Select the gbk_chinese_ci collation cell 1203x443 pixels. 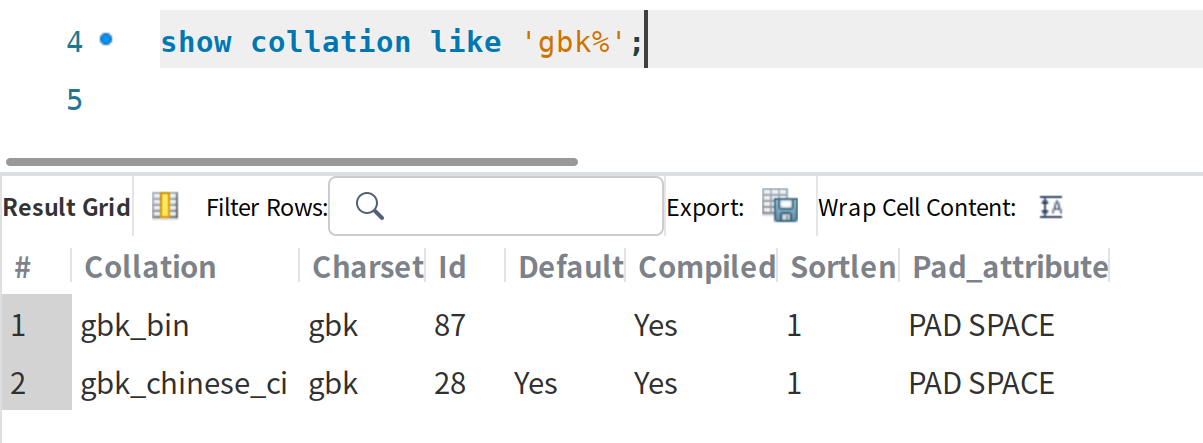pos(185,383)
